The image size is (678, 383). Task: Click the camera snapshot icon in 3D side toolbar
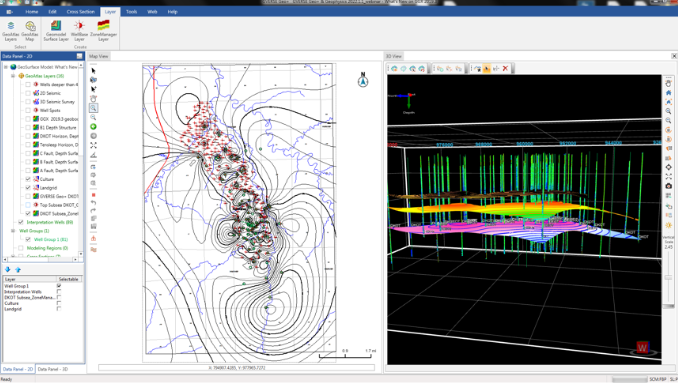point(668,186)
